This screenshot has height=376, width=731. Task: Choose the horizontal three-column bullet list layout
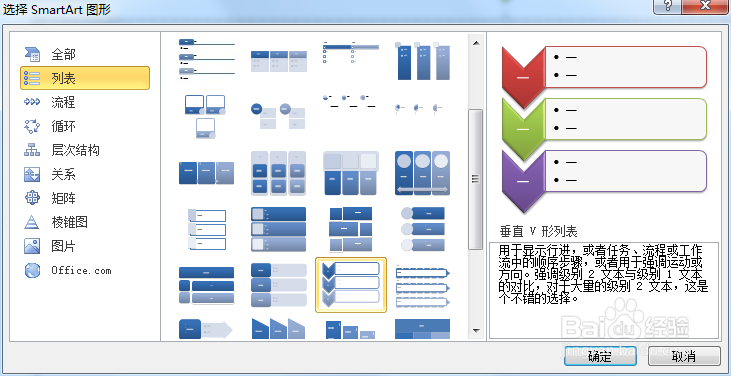pos(279,61)
